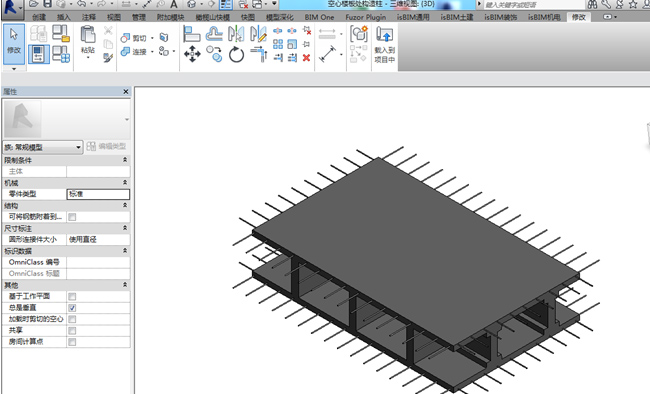Toggle the 基于工作平面 checkbox
Image resolution: width=650 pixels, height=394 pixels.
point(72,297)
